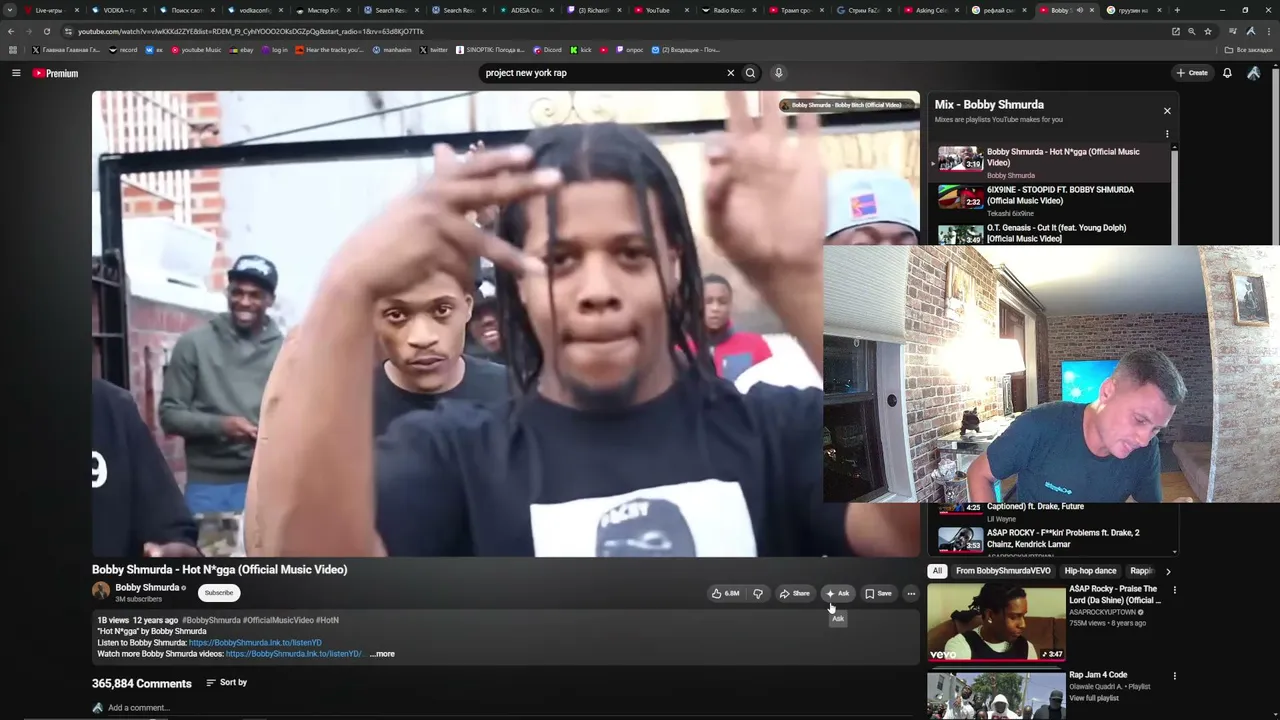The width and height of the screenshot is (1280, 720).
Task: Open the #OfficialMusicVideo hashtag
Action: (278, 620)
